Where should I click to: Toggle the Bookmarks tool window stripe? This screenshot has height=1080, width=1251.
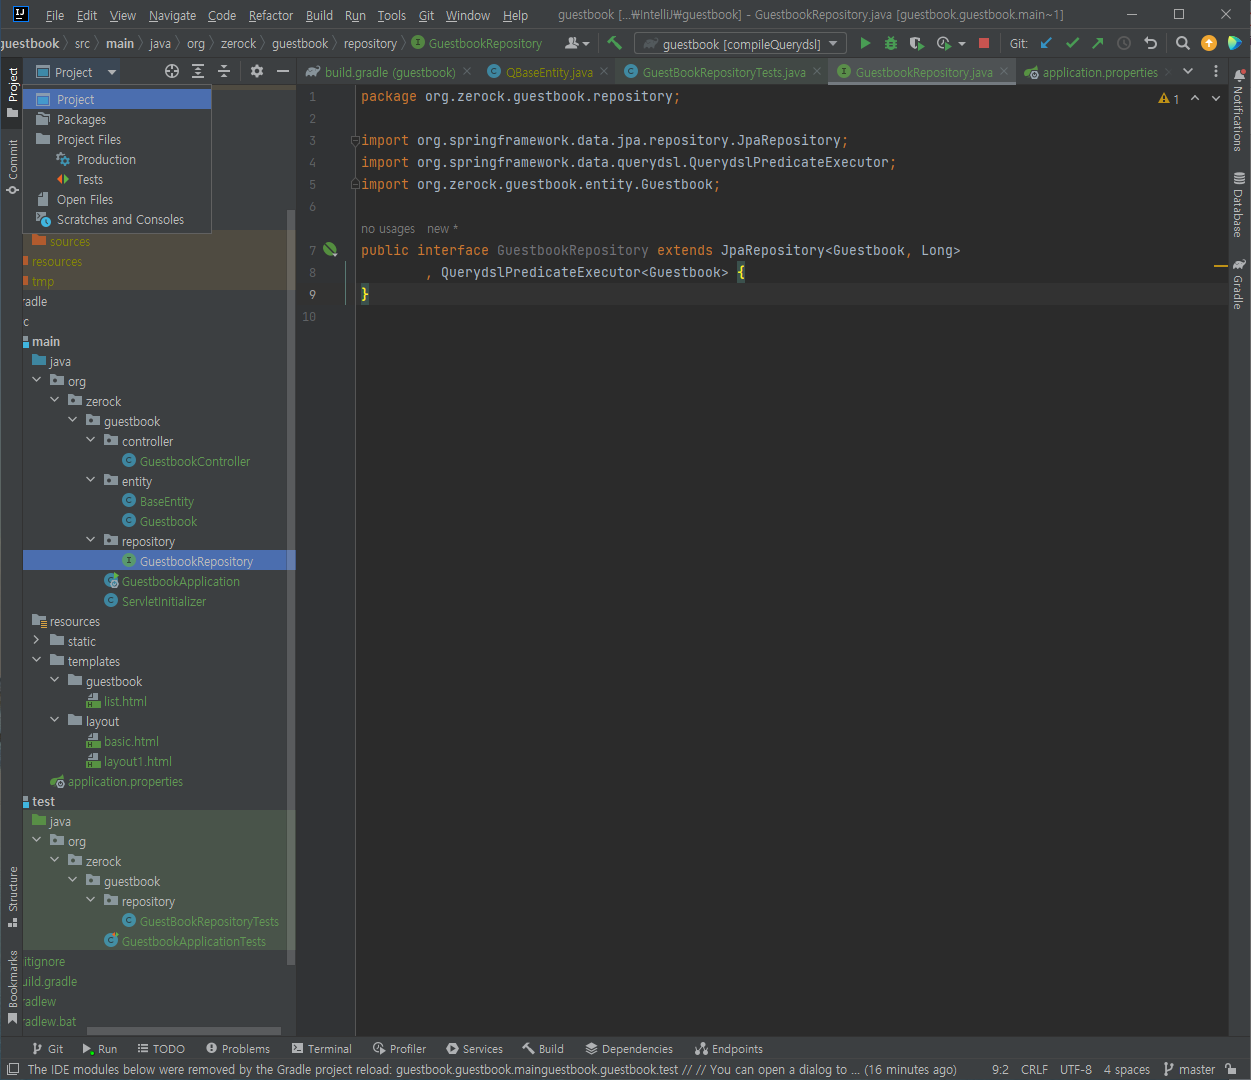(x=13, y=986)
